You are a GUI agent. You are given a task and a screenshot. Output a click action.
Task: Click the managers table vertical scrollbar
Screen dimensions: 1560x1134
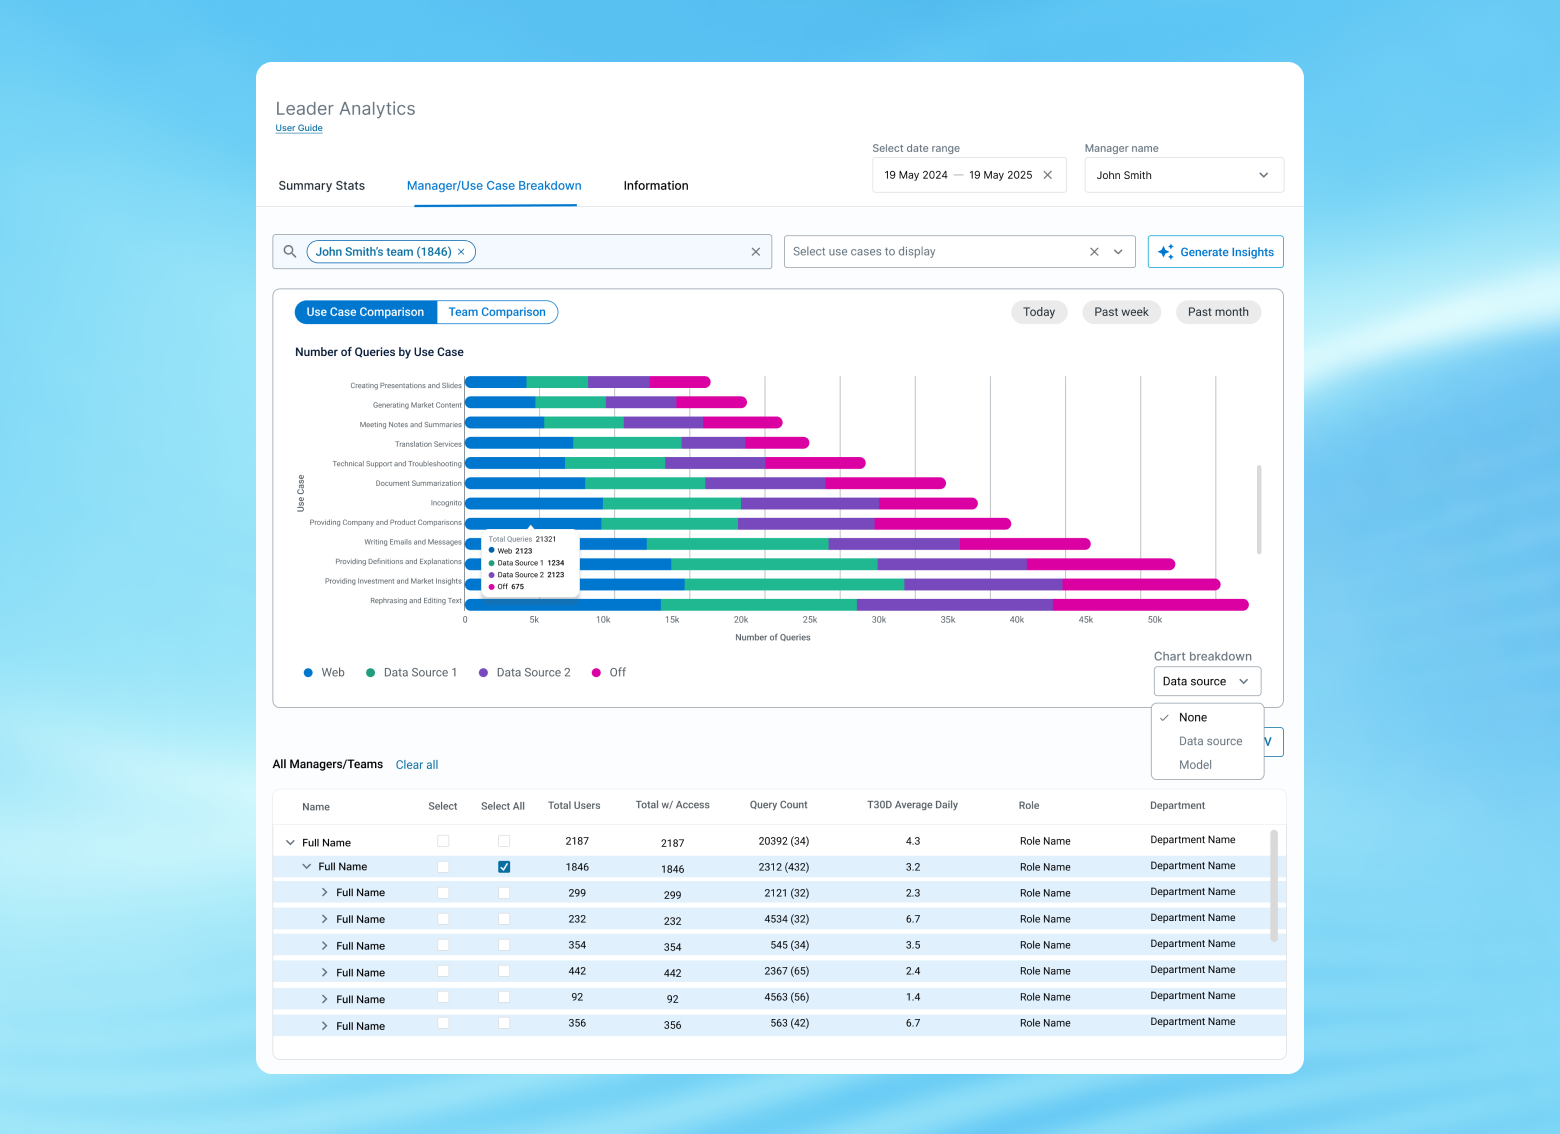point(1274,886)
